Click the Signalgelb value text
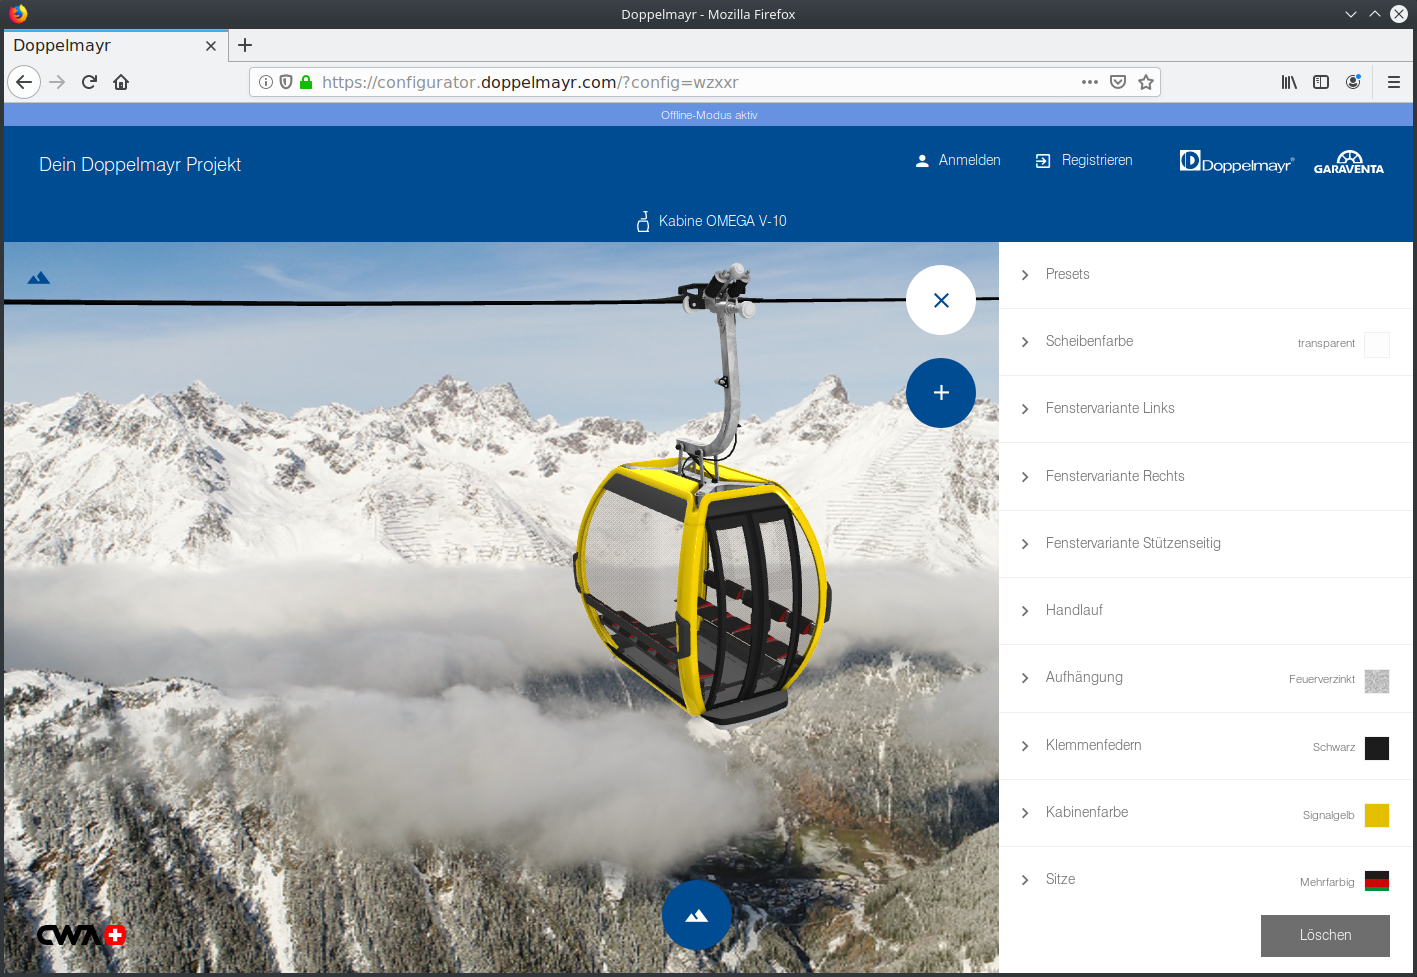 pyautogui.click(x=1328, y=816)
